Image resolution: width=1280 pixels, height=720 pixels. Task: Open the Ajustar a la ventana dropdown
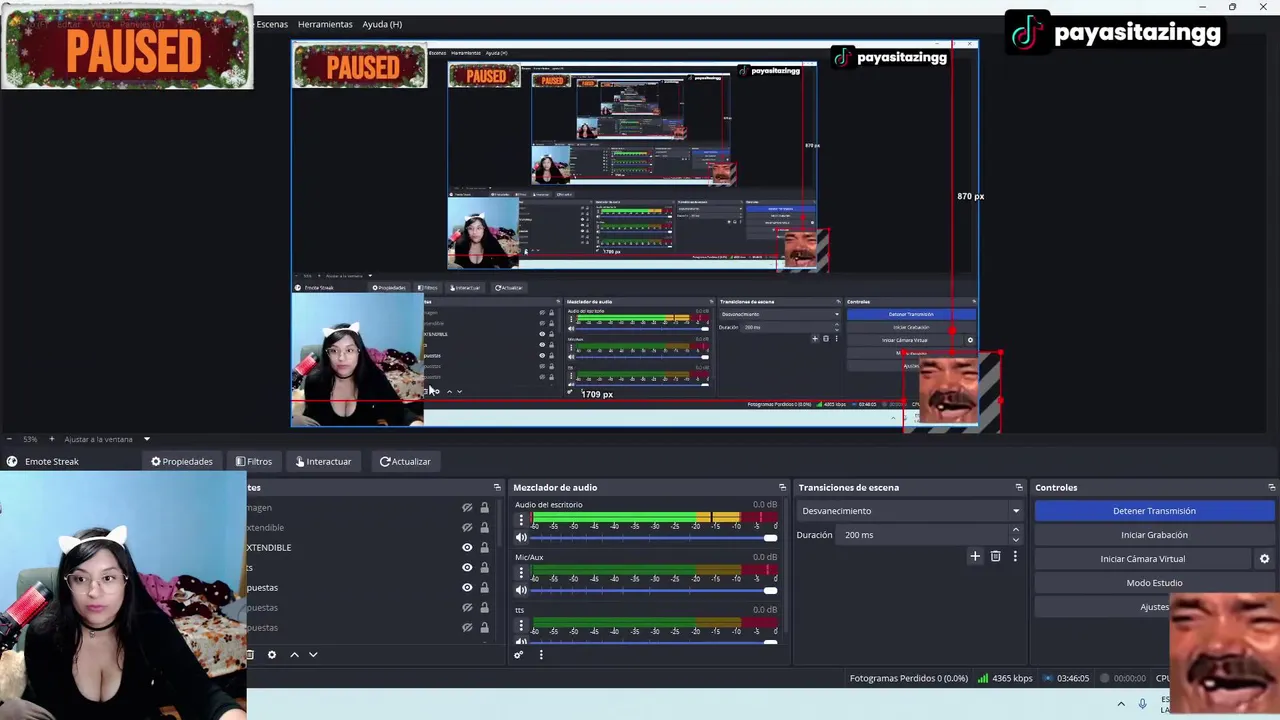click(x=107, y=439)
